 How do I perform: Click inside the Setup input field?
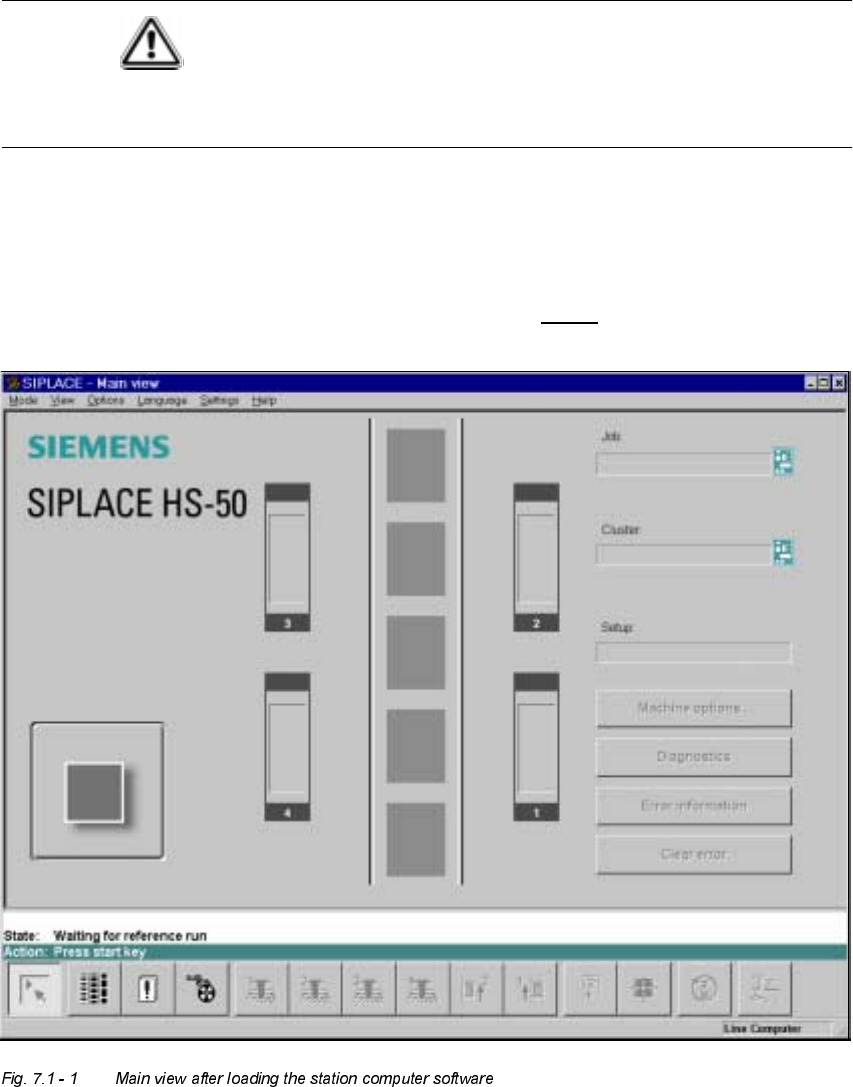pos(693,652)
